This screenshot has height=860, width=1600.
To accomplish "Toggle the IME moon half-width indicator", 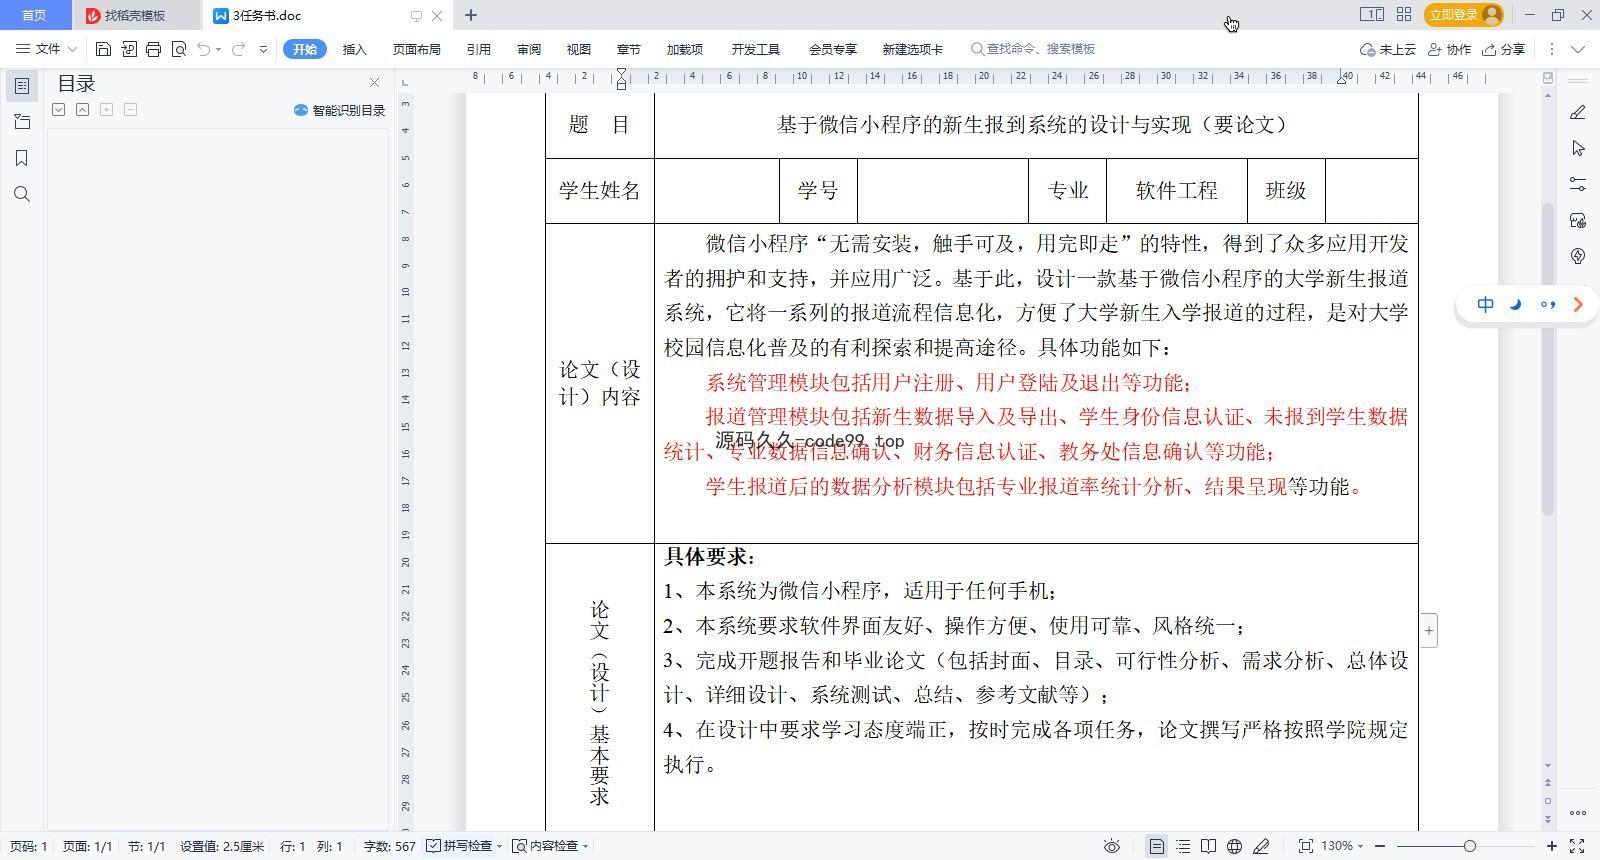I will (1516, 304).
